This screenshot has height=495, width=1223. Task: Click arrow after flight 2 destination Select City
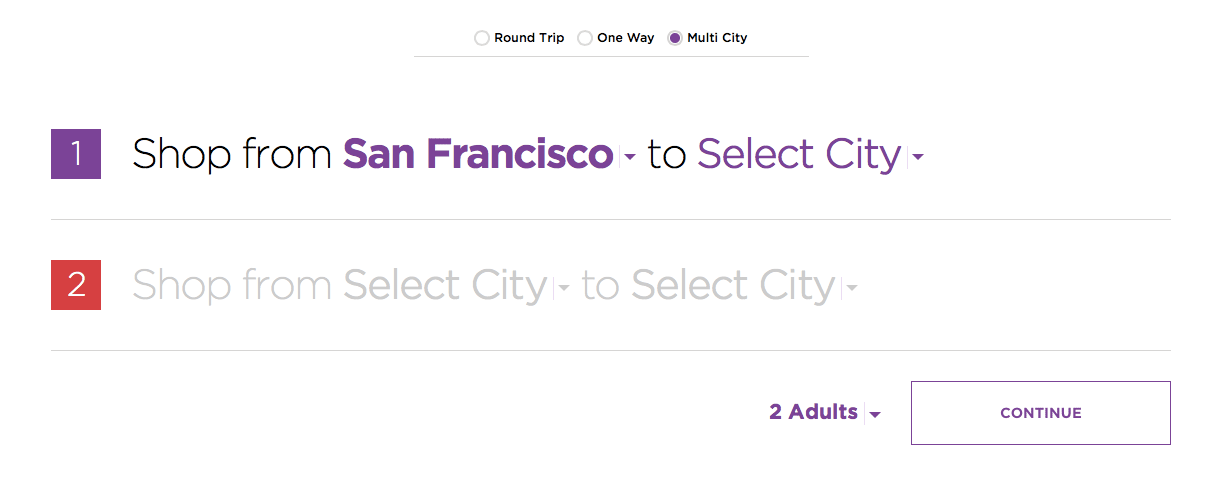[851, 289]
